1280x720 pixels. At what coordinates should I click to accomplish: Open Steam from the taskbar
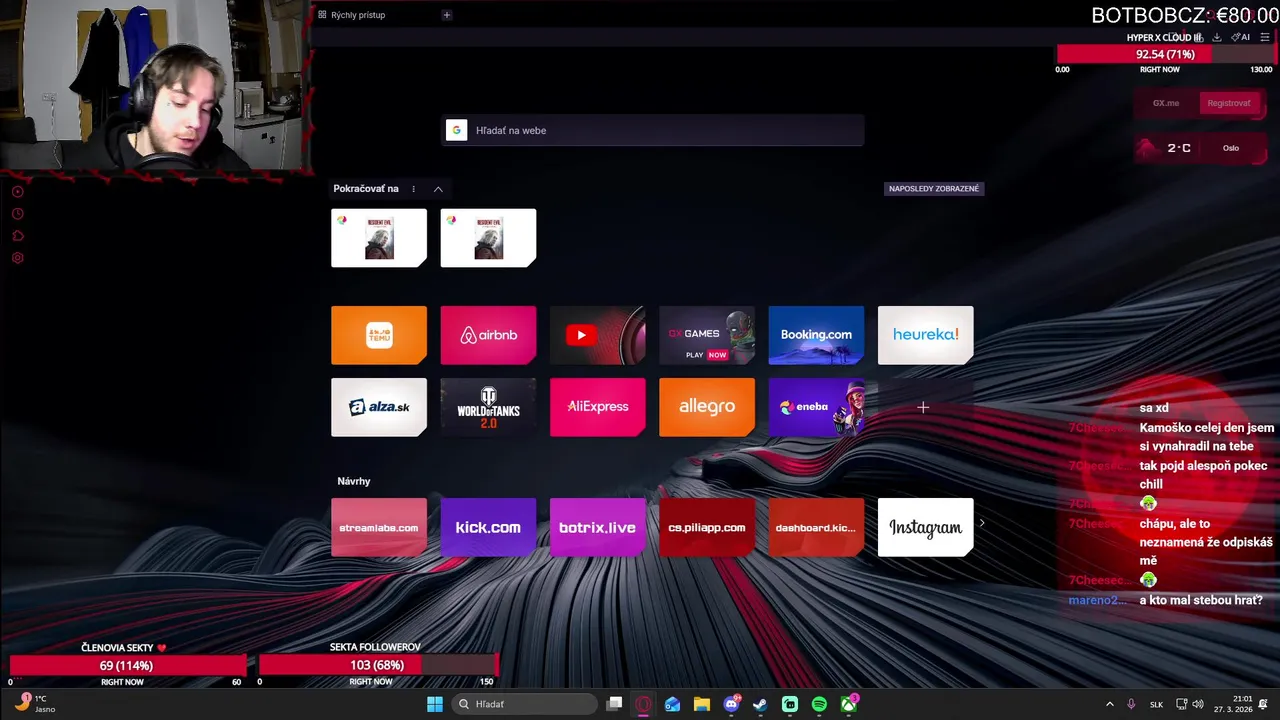coord(760,704)
